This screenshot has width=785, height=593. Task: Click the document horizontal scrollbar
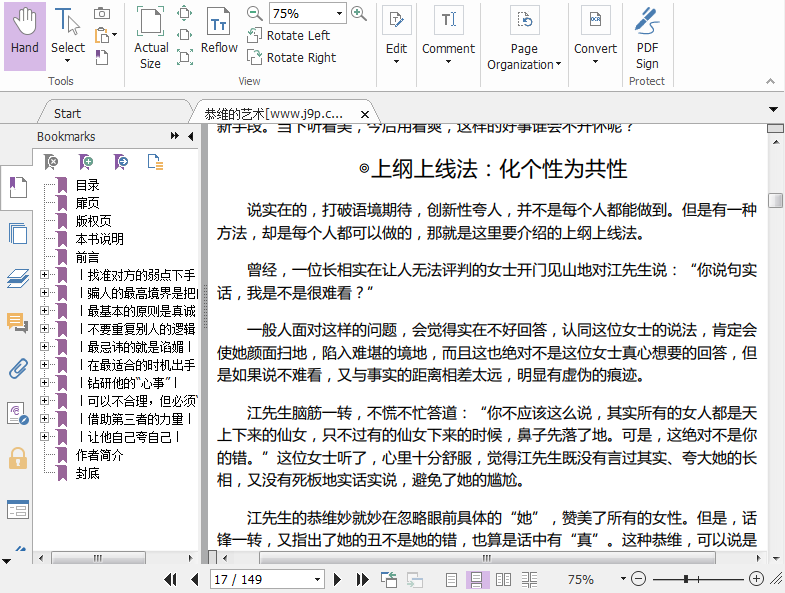click(487, 557)
